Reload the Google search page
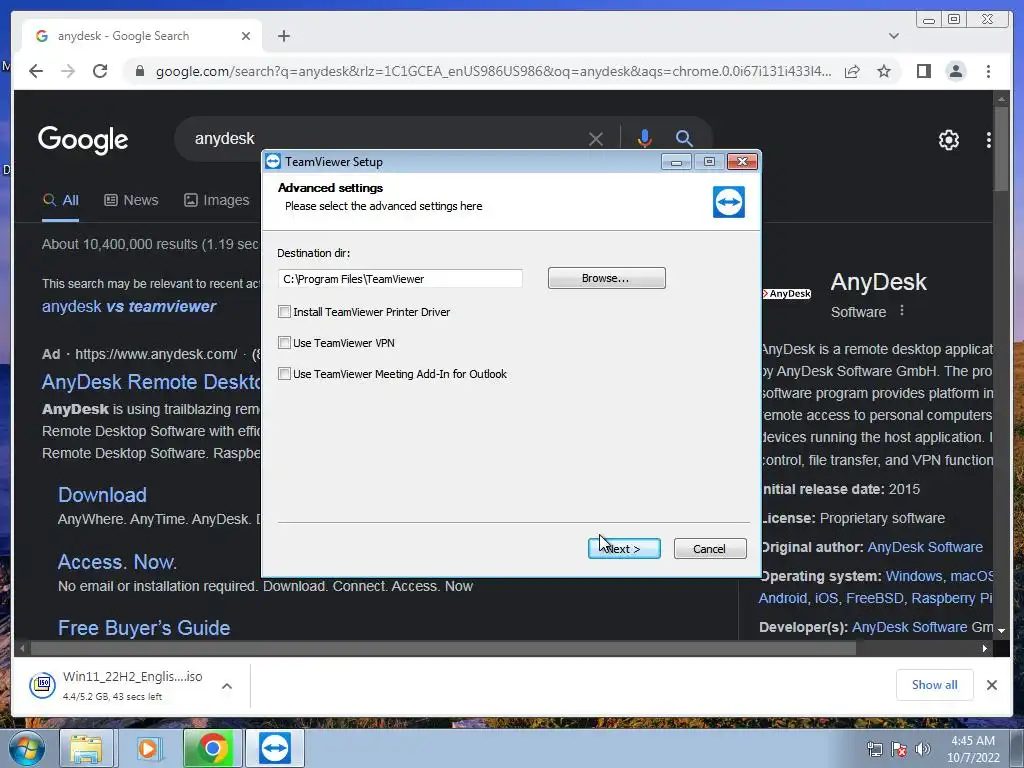Screen dimensions: 1024x768 [100, 71]
